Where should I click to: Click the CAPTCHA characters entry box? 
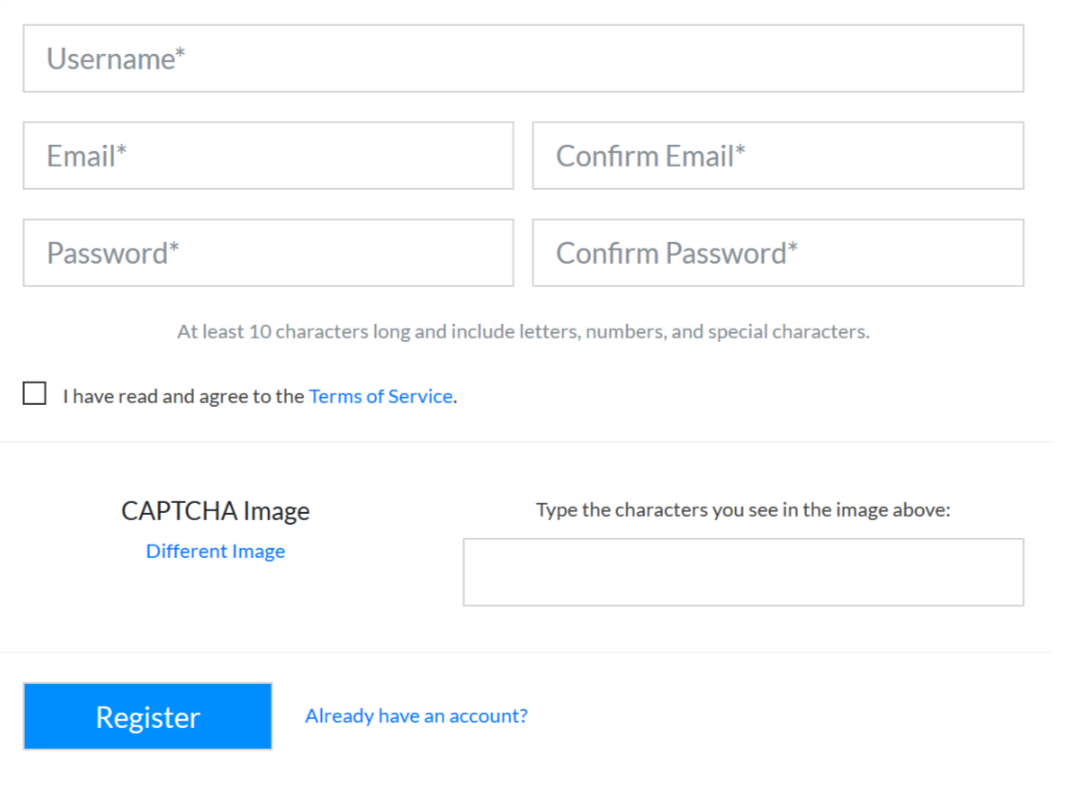(743, 573)
